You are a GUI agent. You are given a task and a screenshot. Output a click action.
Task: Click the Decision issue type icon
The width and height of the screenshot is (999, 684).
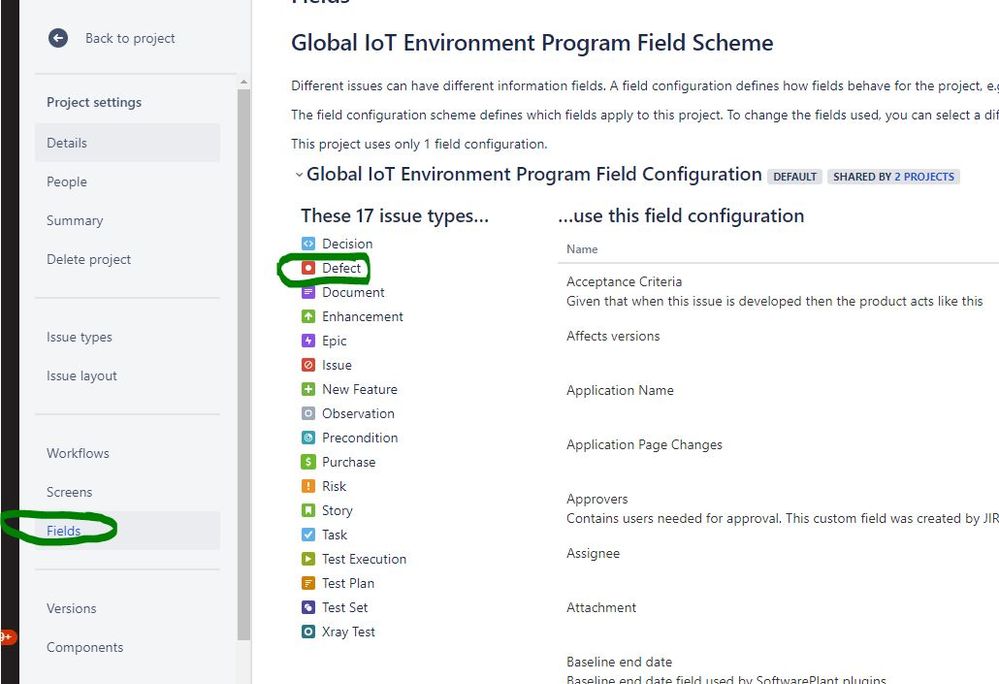pos(308,244)
